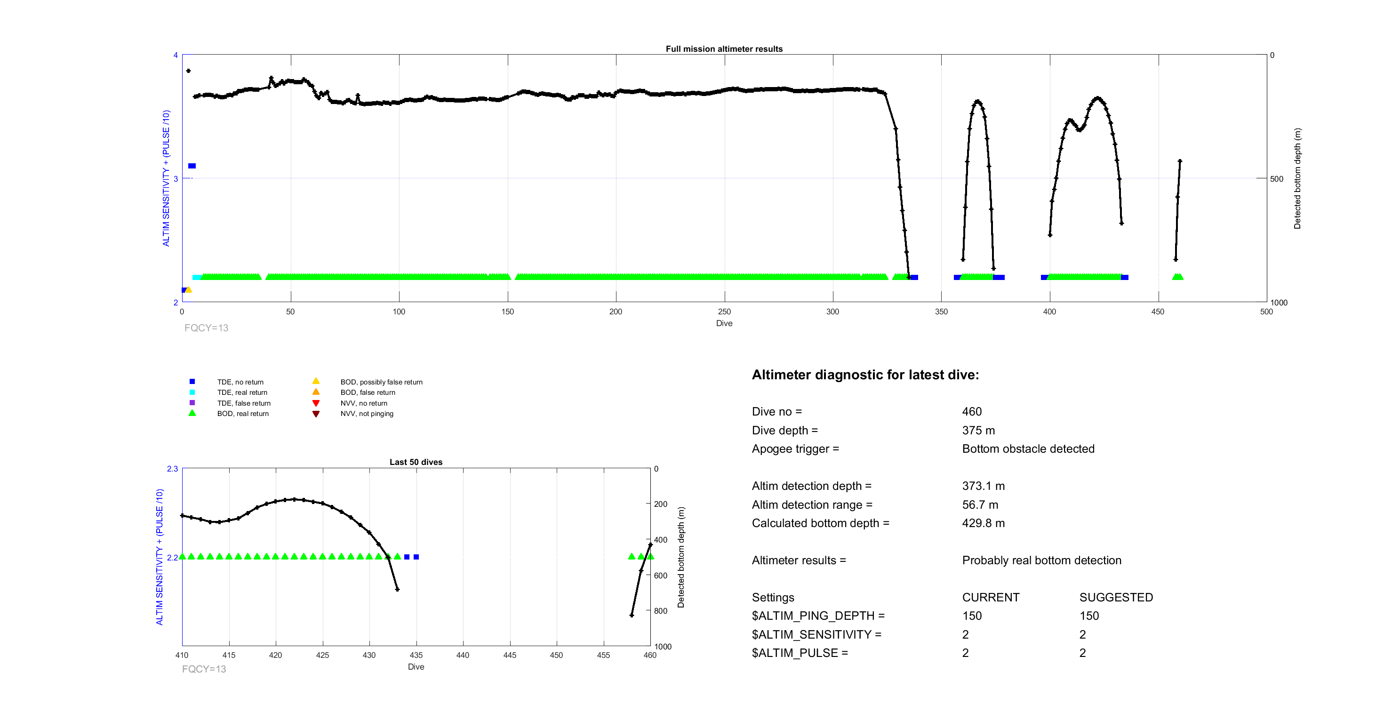1400x726 pixels.
Task: Click the 'FQCY=13' note under the full mission plot
Action: pos(206,328)
